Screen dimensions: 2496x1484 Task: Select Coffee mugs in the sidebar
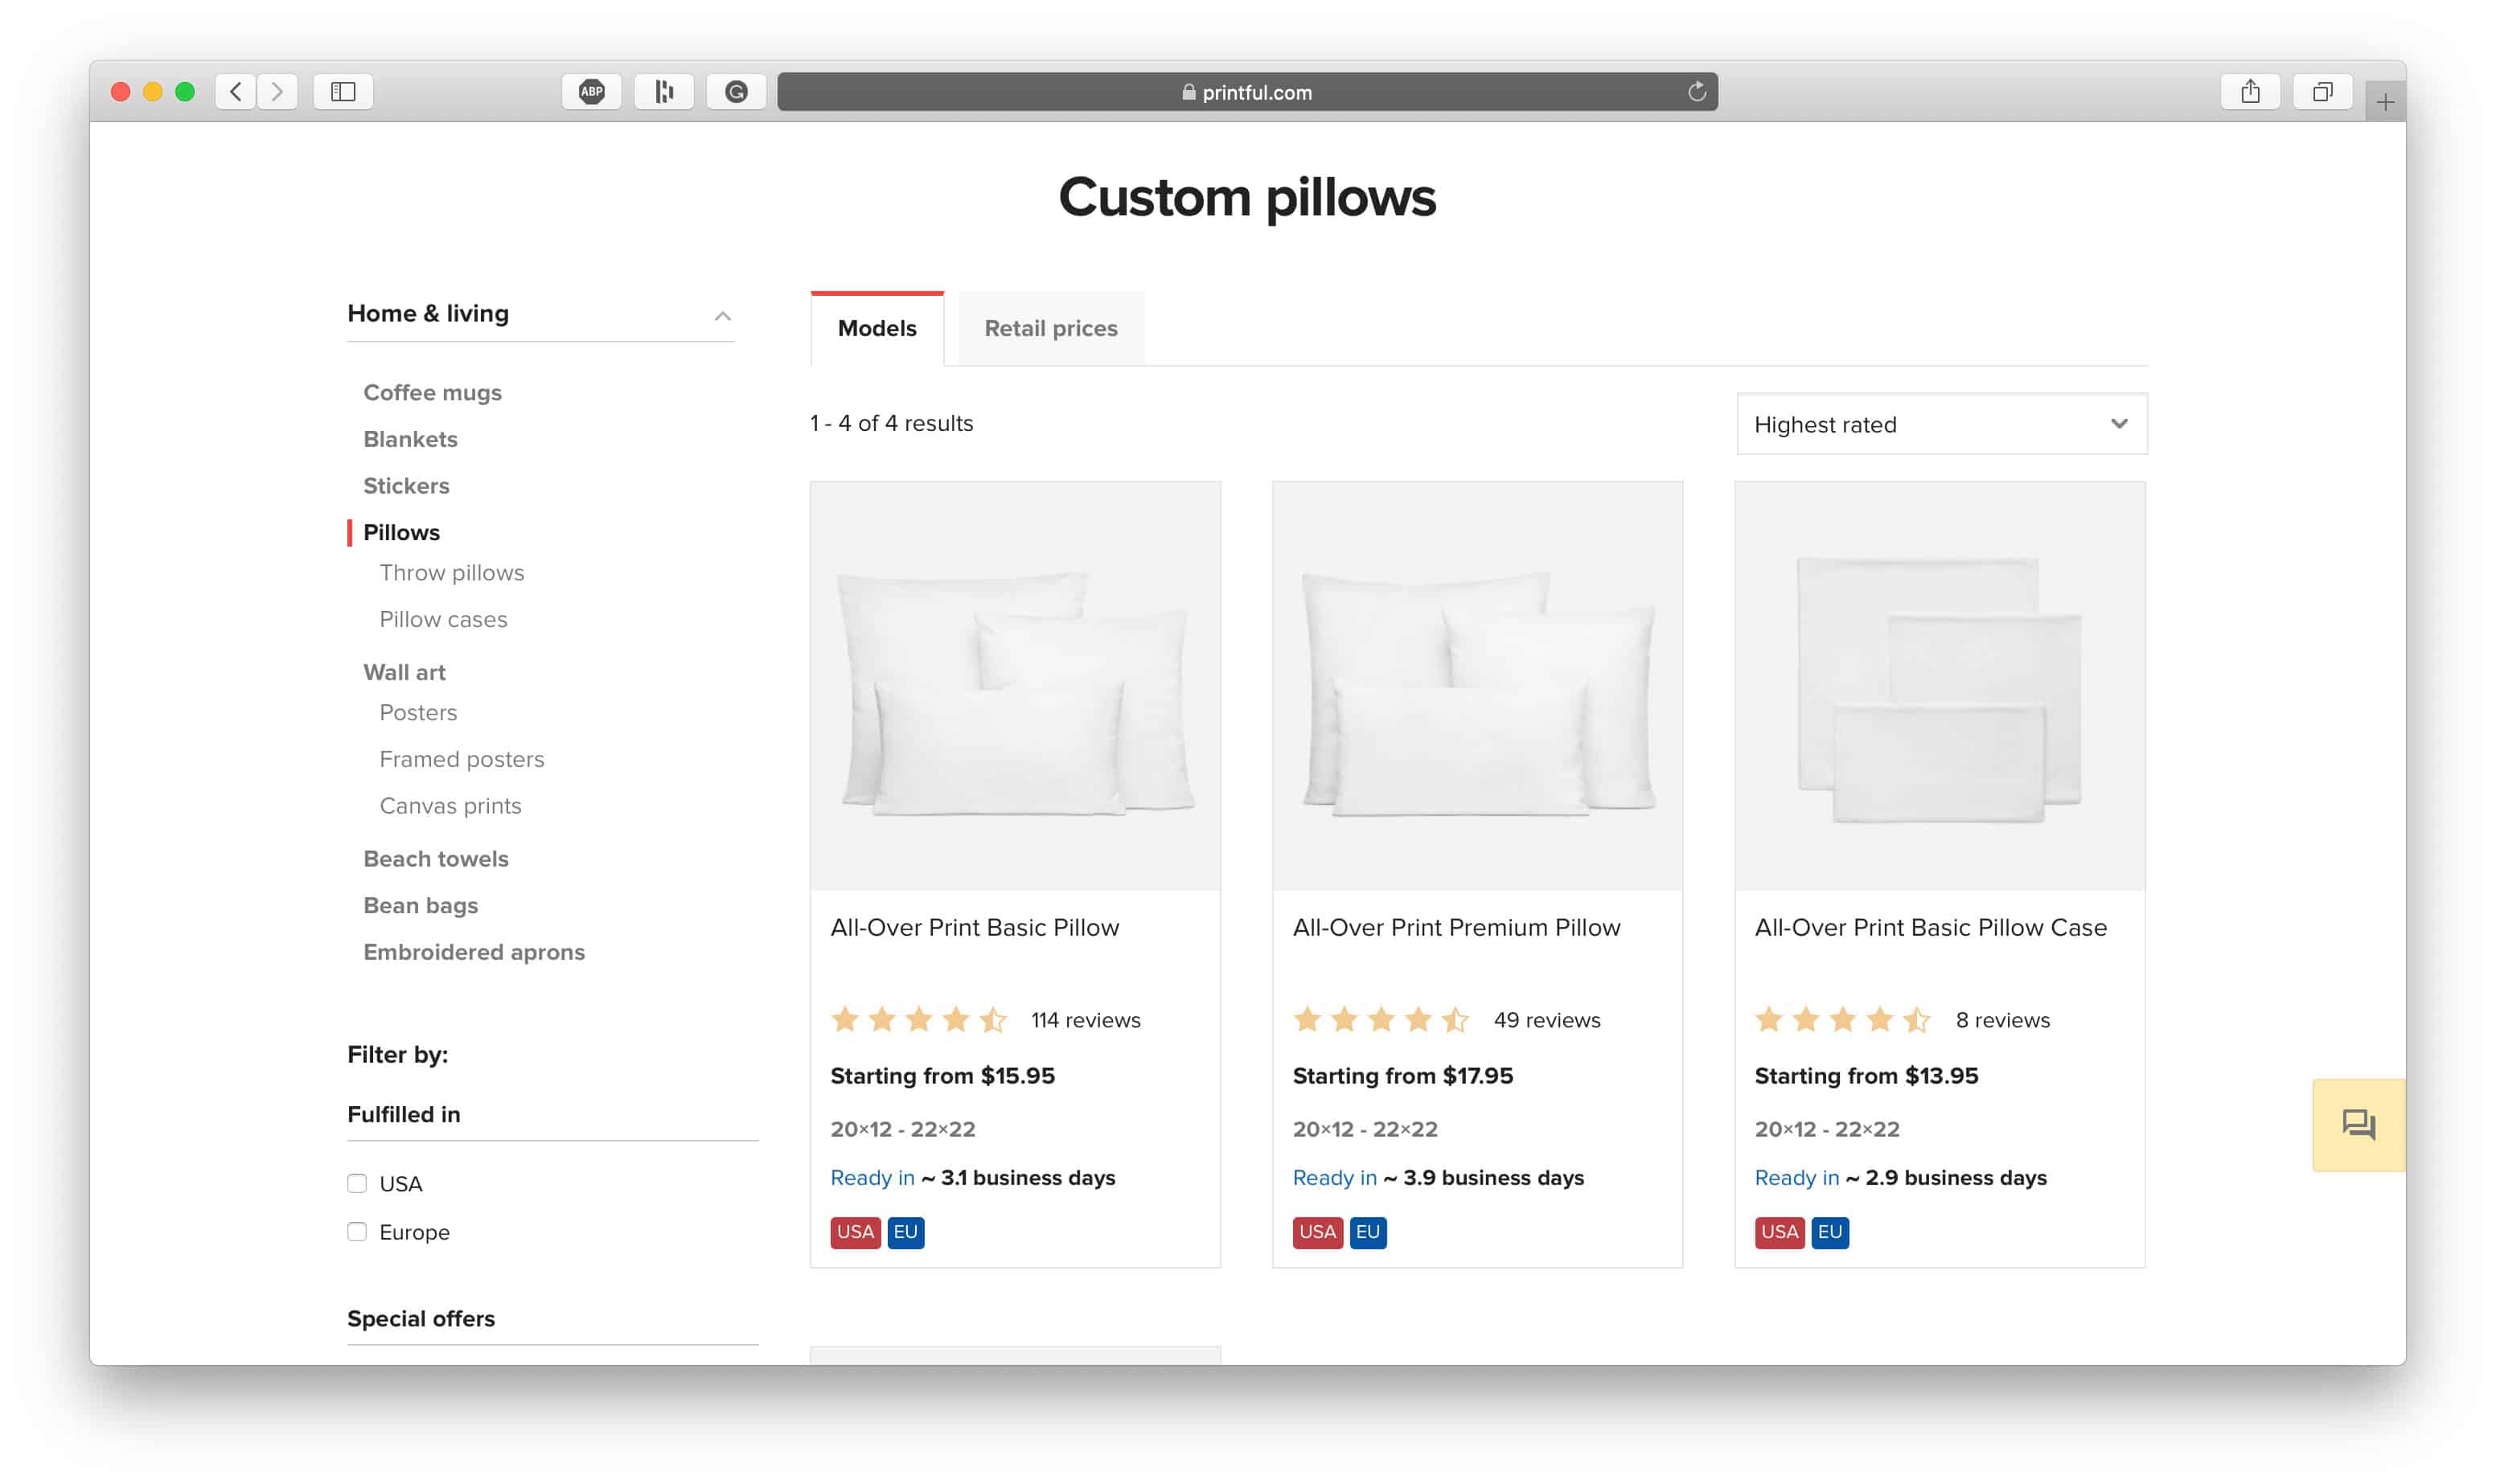pyautogui.click(x=432, y=393)
